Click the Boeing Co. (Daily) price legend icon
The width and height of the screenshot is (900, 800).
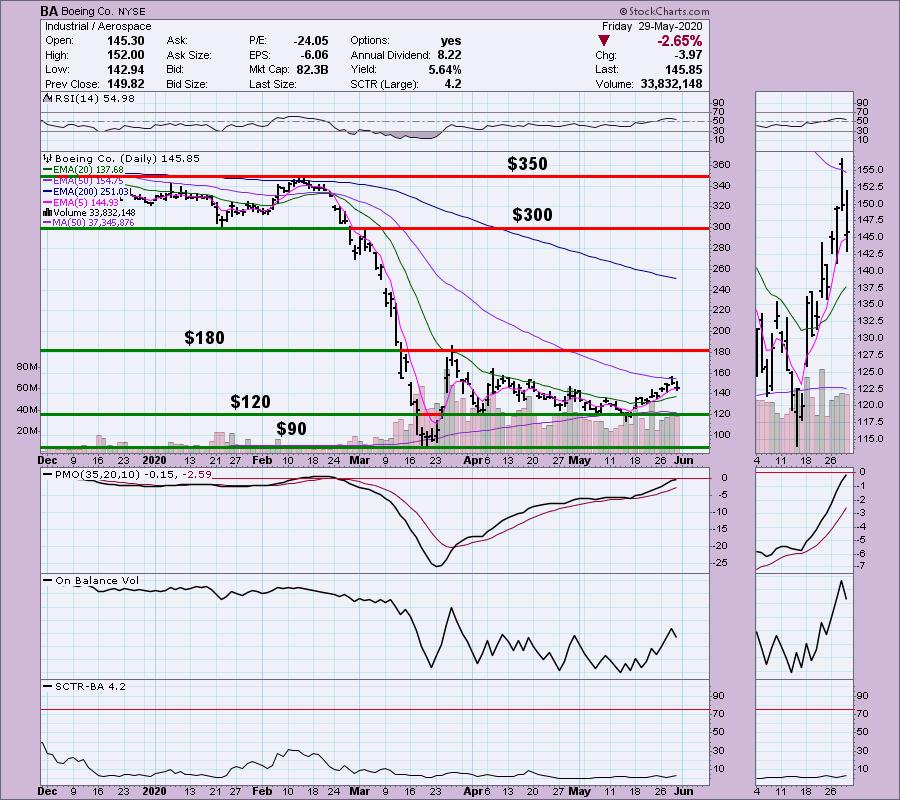(45, 158)
